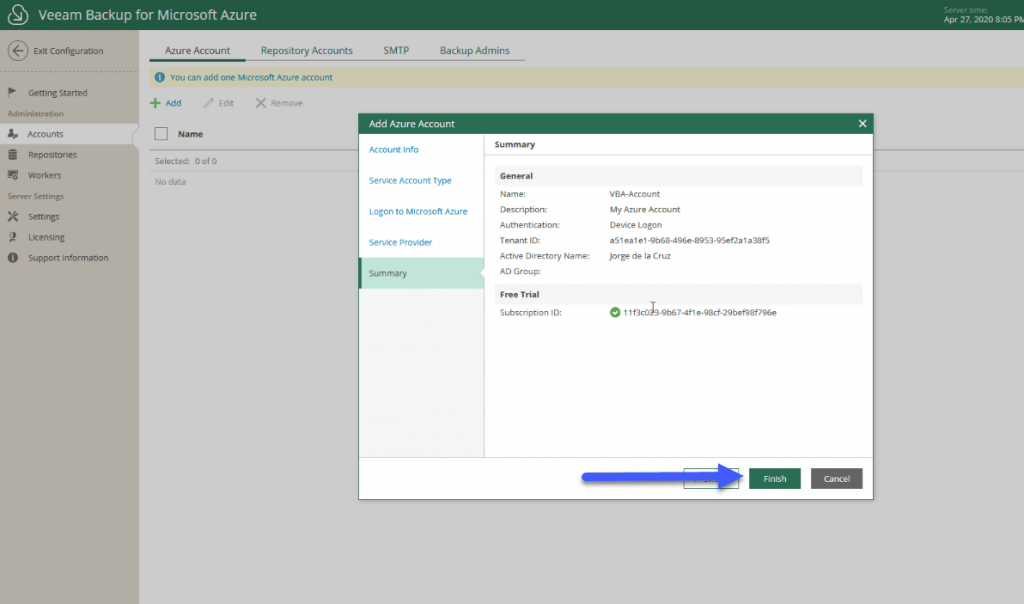Click the description 'My Azure Account'
1024x604 pixels.
pyautogui.click(x=645, y=210)
